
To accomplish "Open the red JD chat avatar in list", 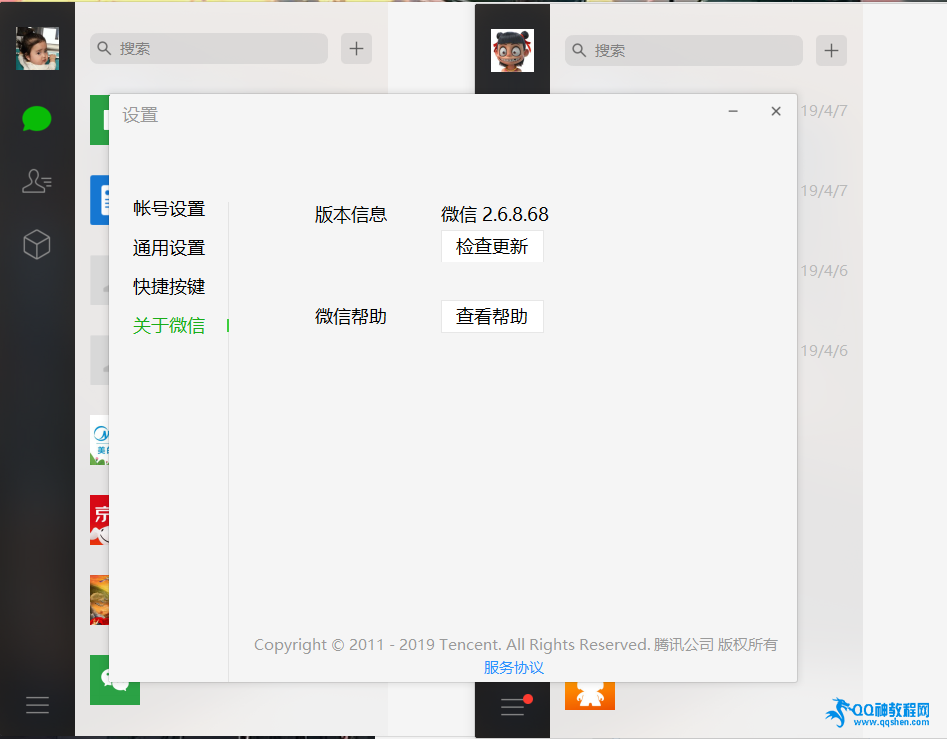I will tap(100, 520).
